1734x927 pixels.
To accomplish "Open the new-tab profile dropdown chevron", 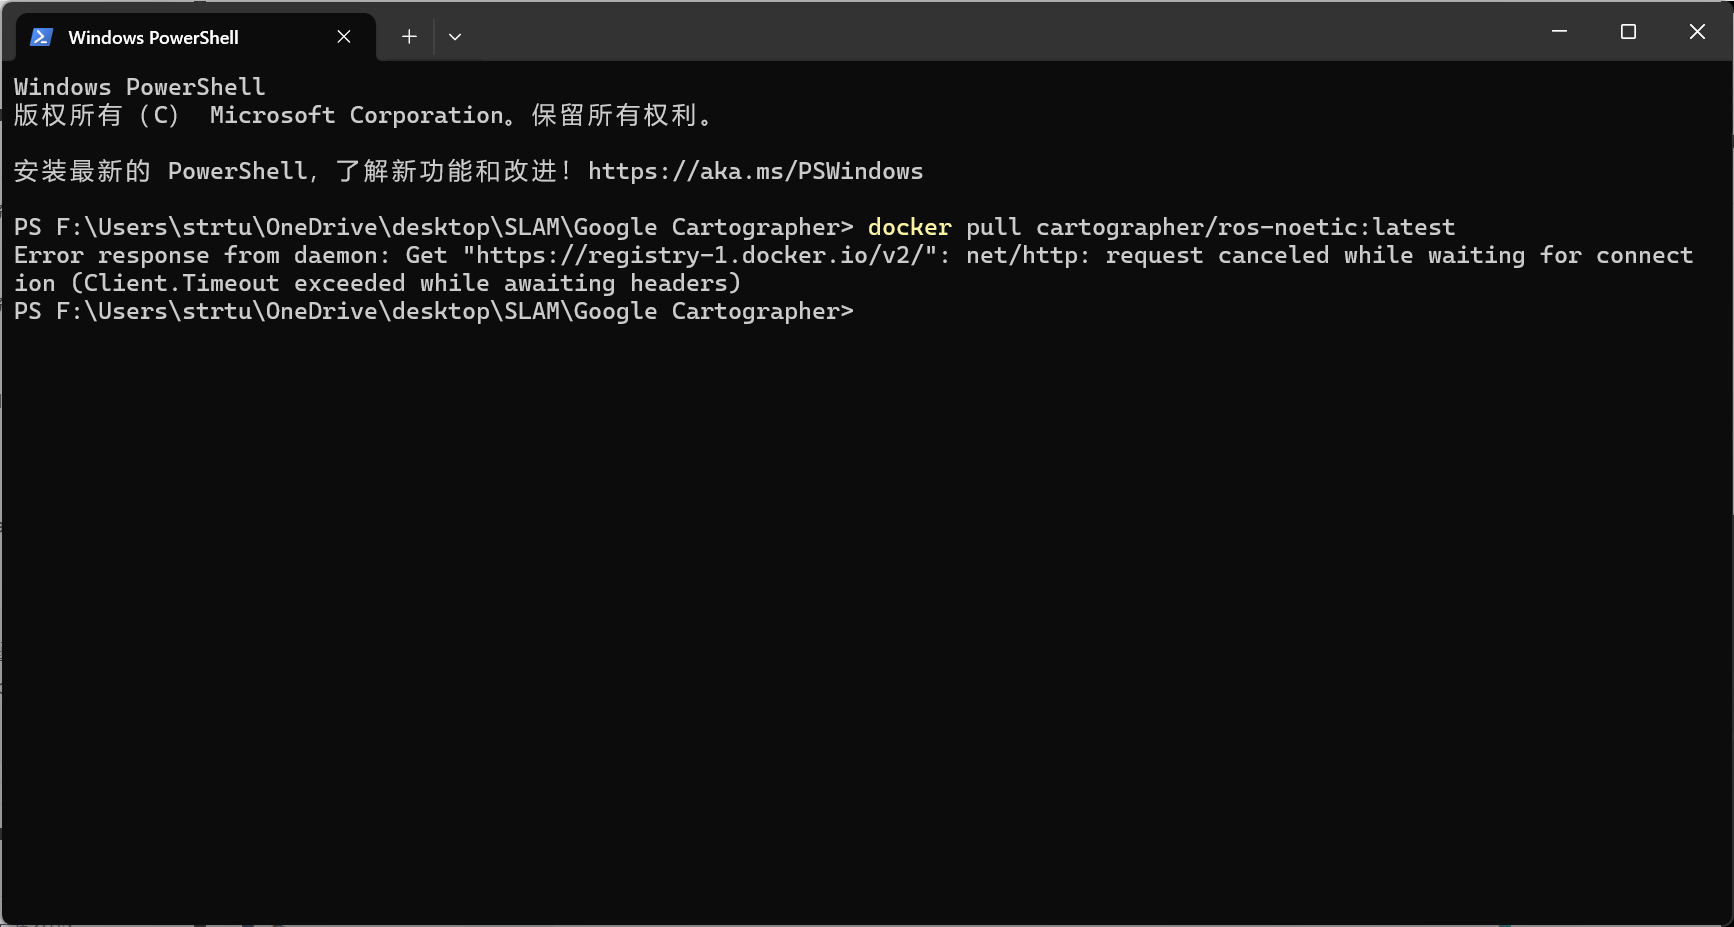I will [x=455, y=37].
